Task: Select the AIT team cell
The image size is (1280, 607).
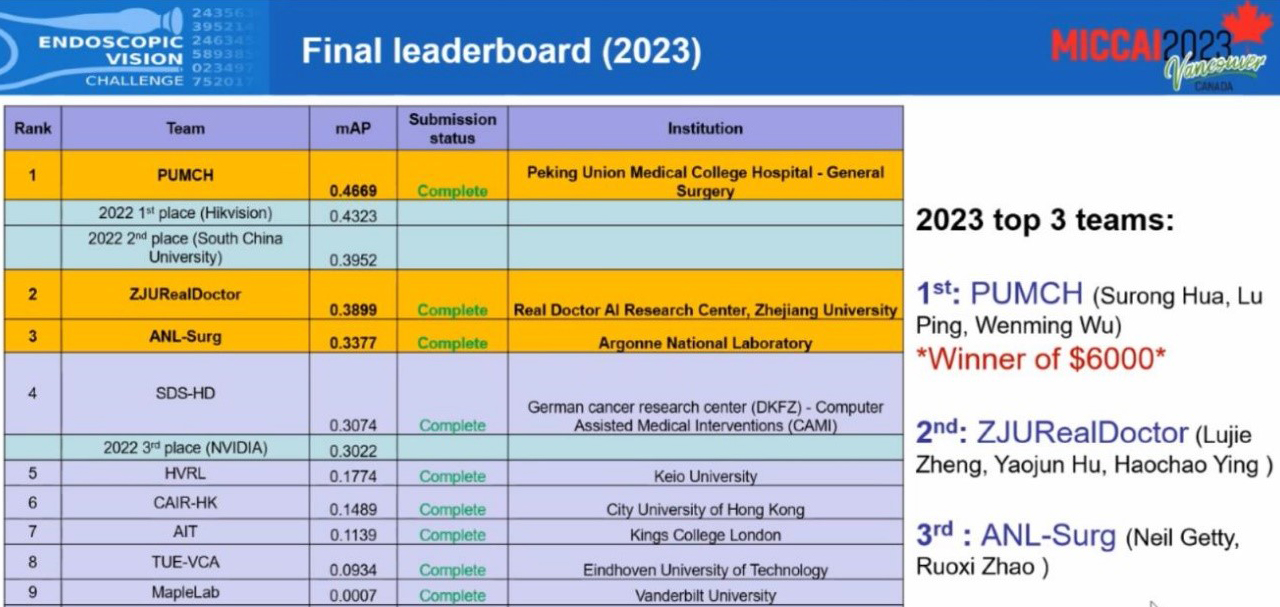Action: [185, 532]
